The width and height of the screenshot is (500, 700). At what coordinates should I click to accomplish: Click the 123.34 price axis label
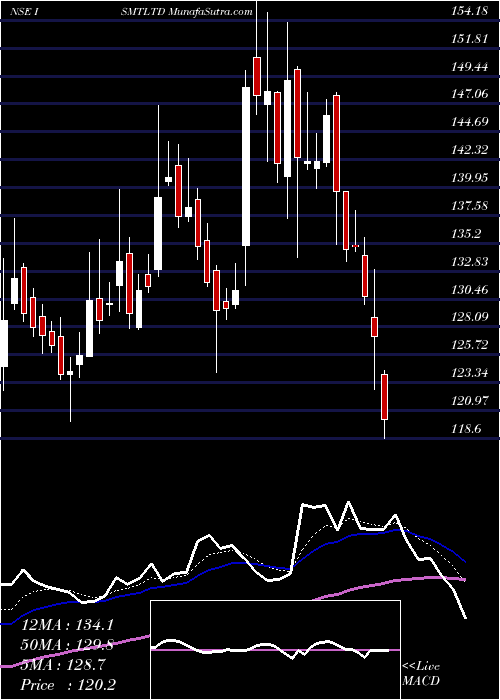point(470,373)
